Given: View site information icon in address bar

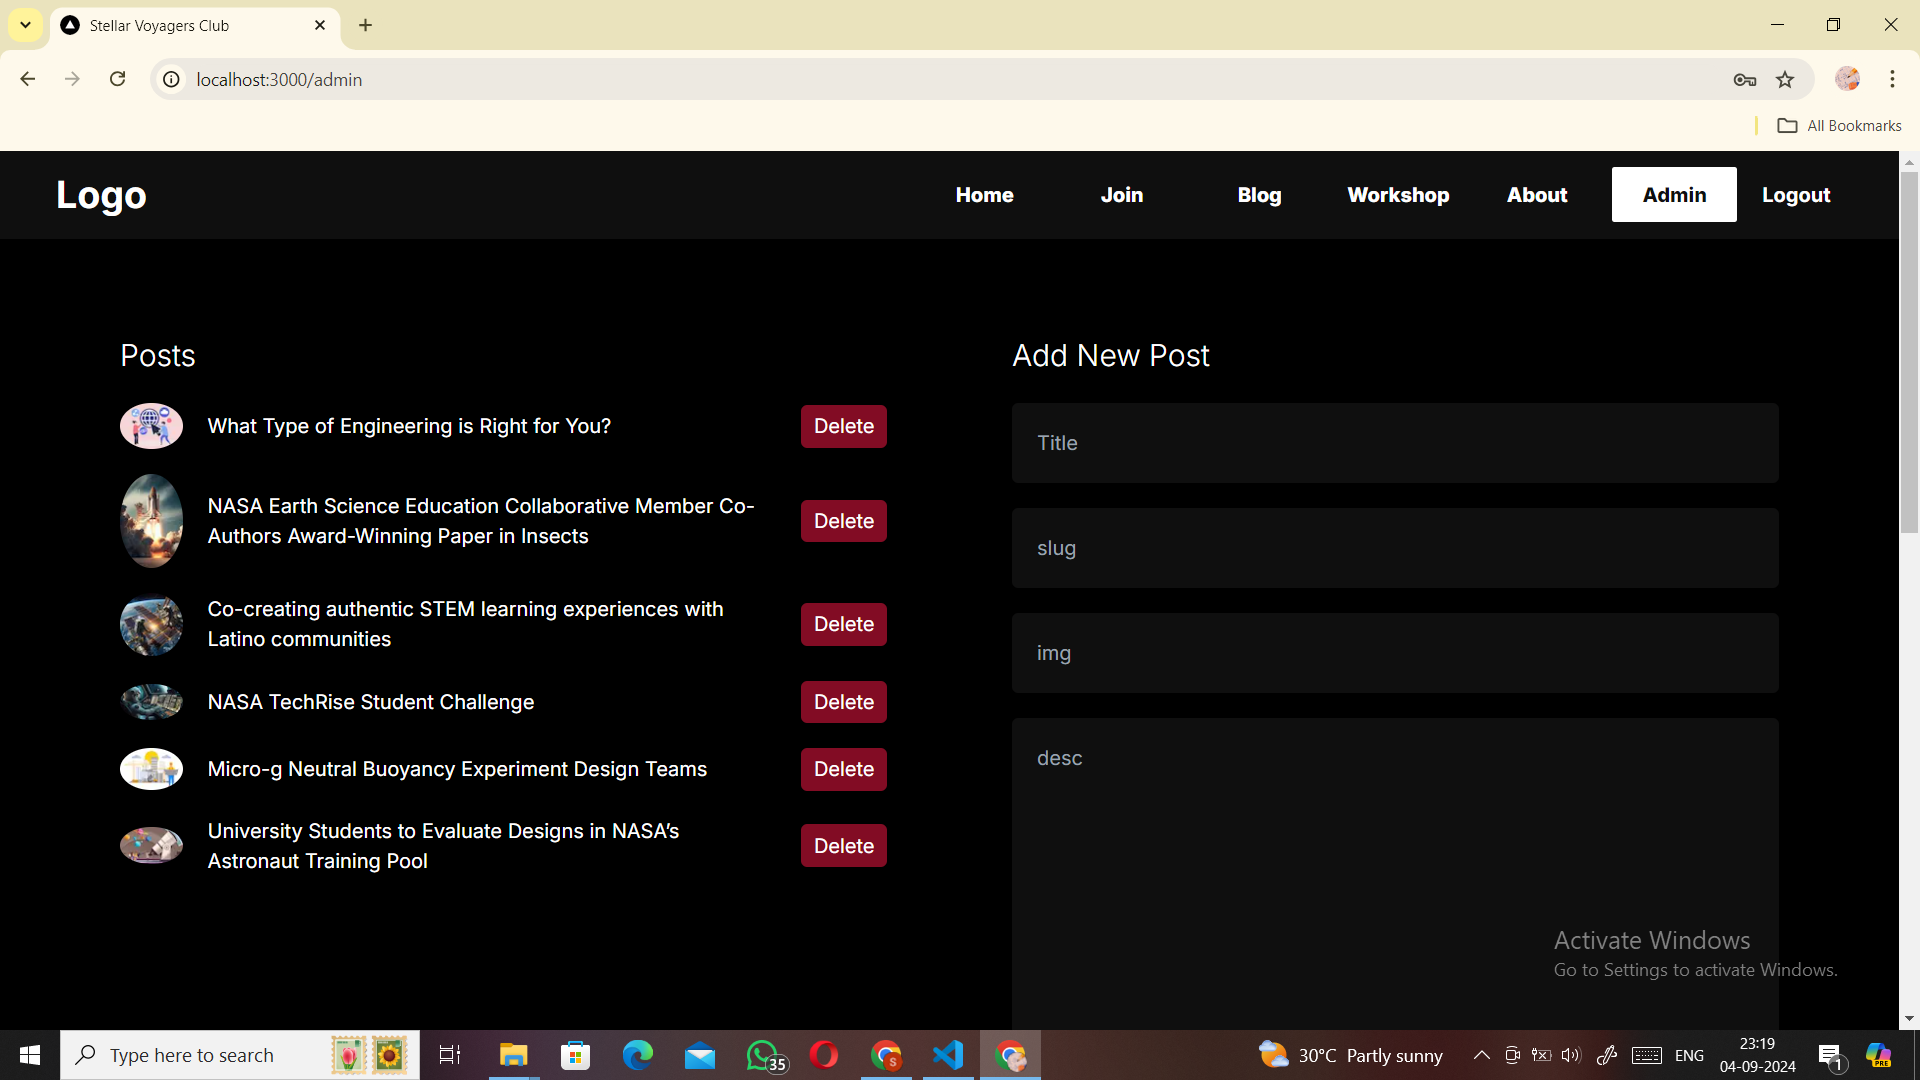Looking at the screenshot, I should [x=172, y=79].
